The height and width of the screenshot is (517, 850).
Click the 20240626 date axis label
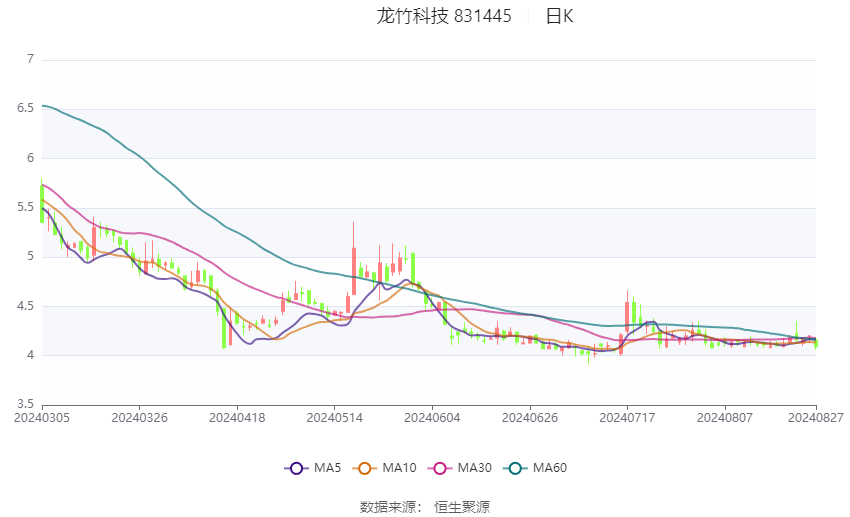click(x=530, y=418)
